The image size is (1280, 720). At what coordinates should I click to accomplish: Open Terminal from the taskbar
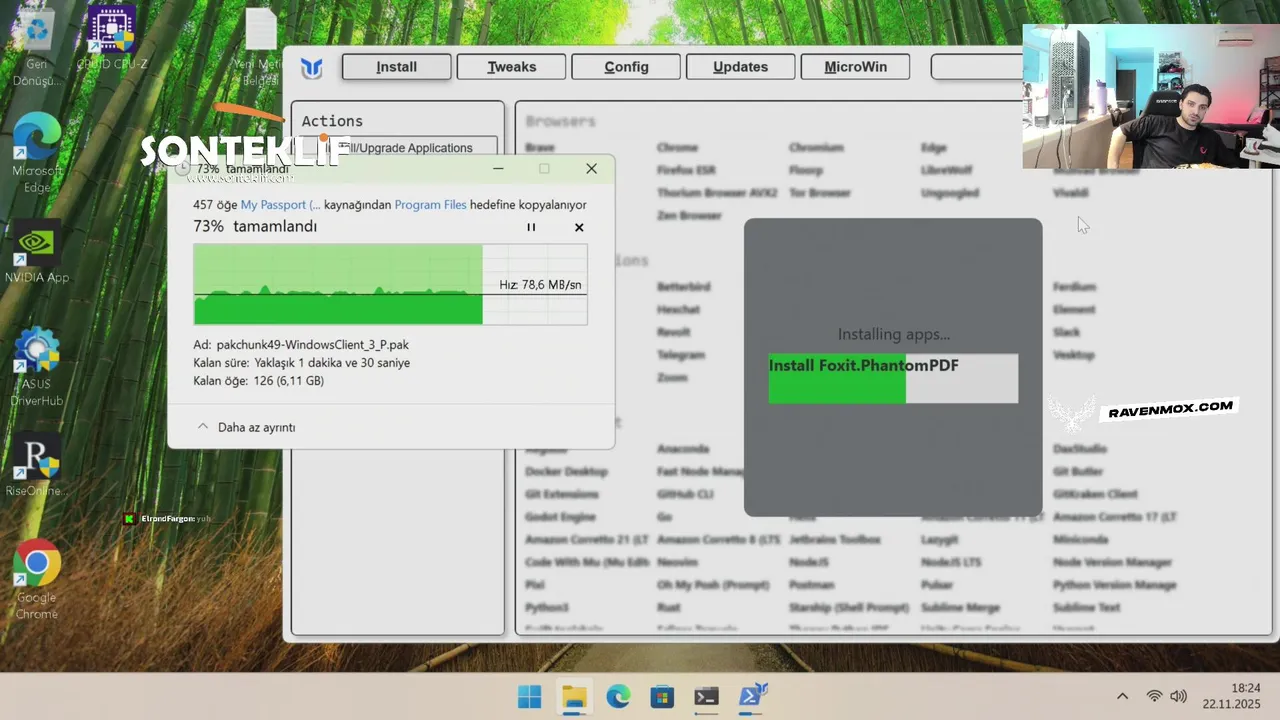[706, 697]
